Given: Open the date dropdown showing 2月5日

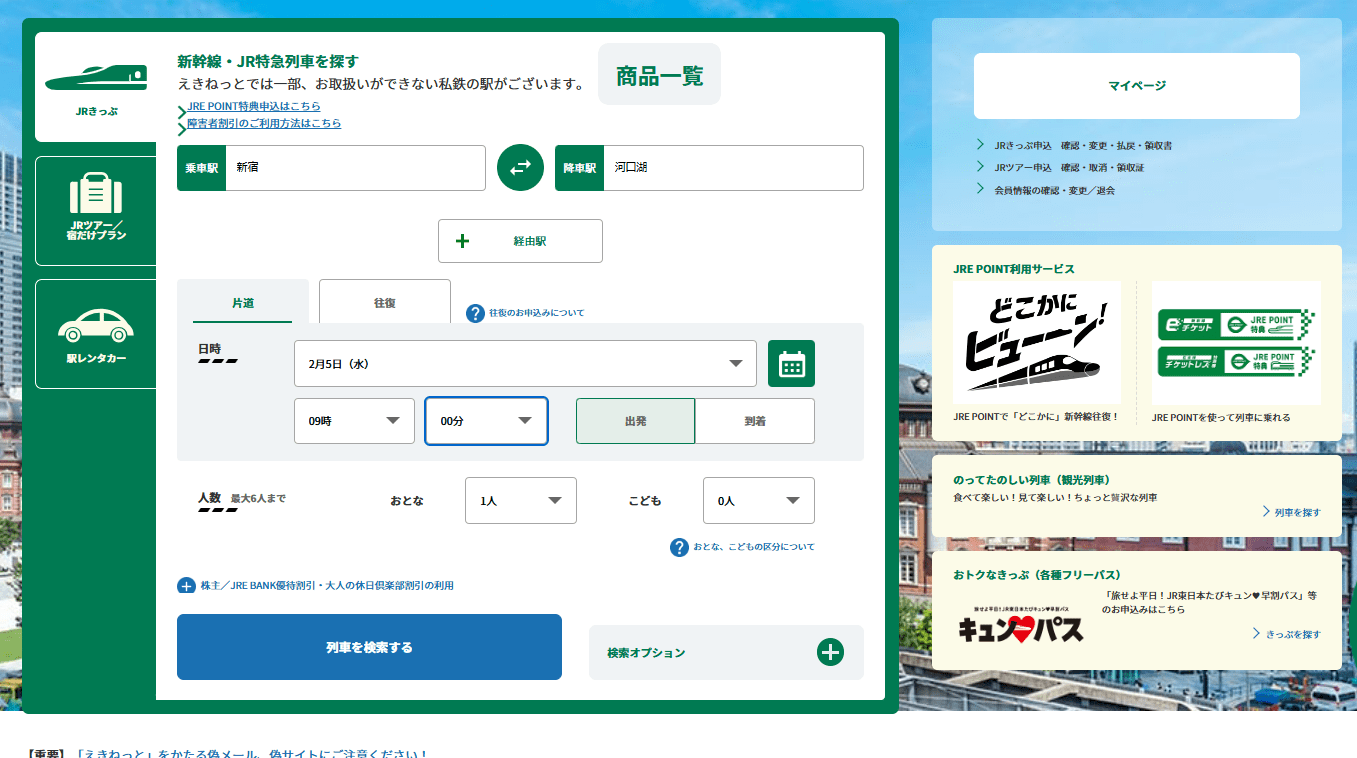Looking at the screenshot, I should [x=525, y=364].
